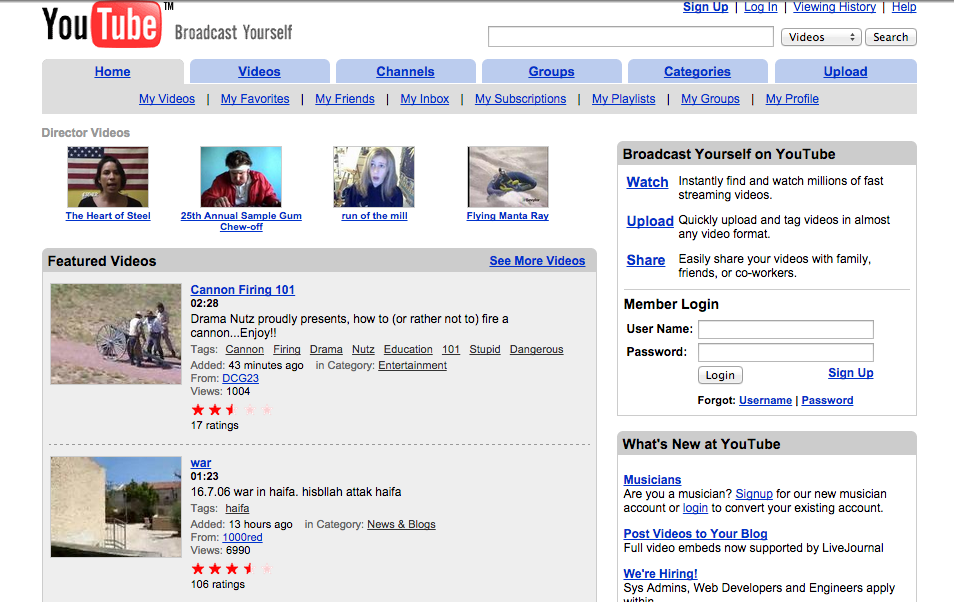
Task: Click Forgot Username link
Action: 765,400
